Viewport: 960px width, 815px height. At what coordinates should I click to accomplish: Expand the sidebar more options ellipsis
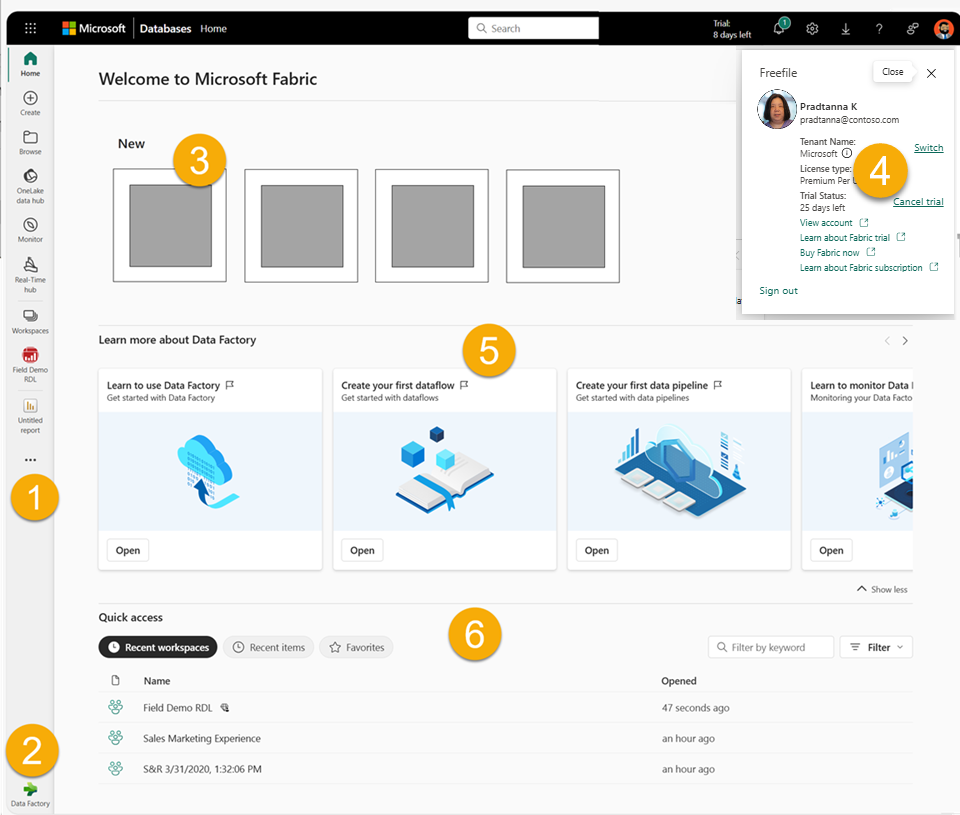coord(30,459)
